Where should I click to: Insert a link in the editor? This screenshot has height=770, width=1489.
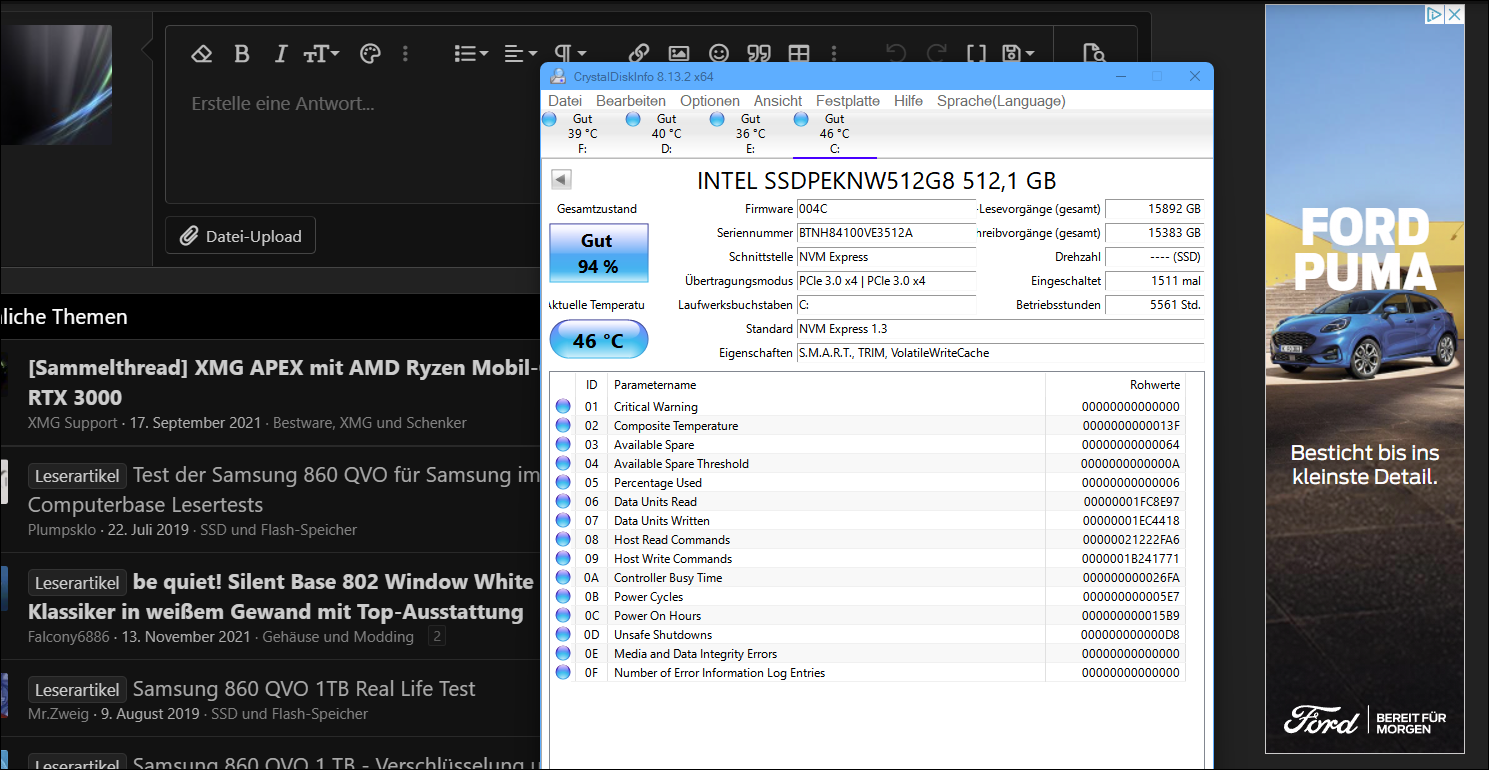point(639,54)
